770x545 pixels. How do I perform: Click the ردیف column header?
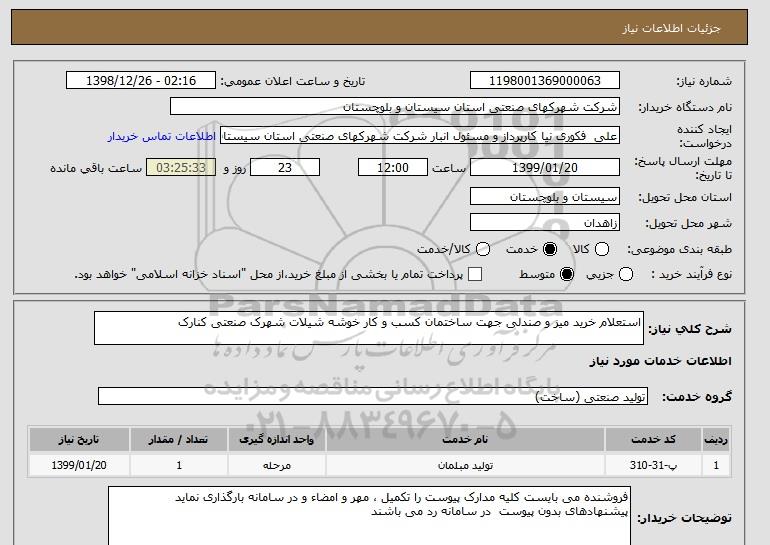point(715,439)
